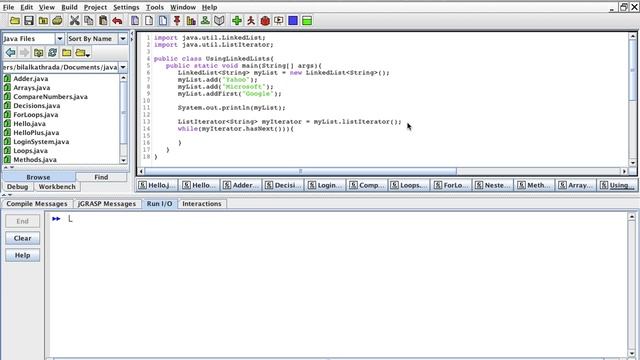The image size is (640, 360).
Task: Click the green plus Compile icon
Action: coord(237,21)
